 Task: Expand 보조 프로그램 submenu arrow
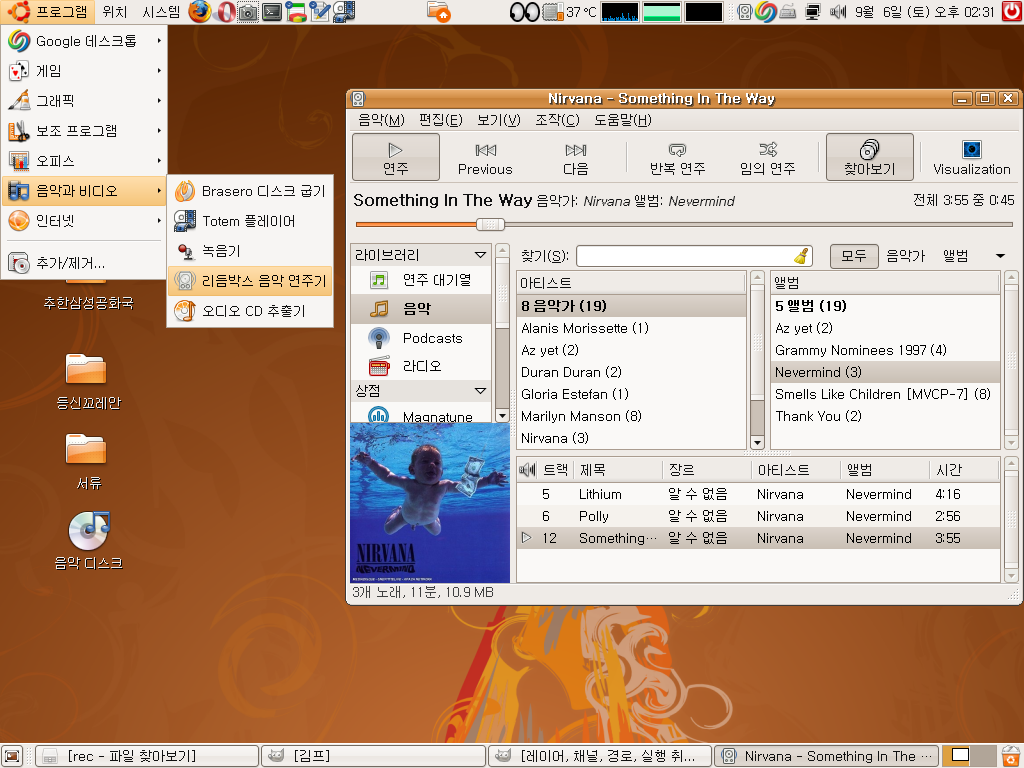pyautogui.click(x=159, y=131)
